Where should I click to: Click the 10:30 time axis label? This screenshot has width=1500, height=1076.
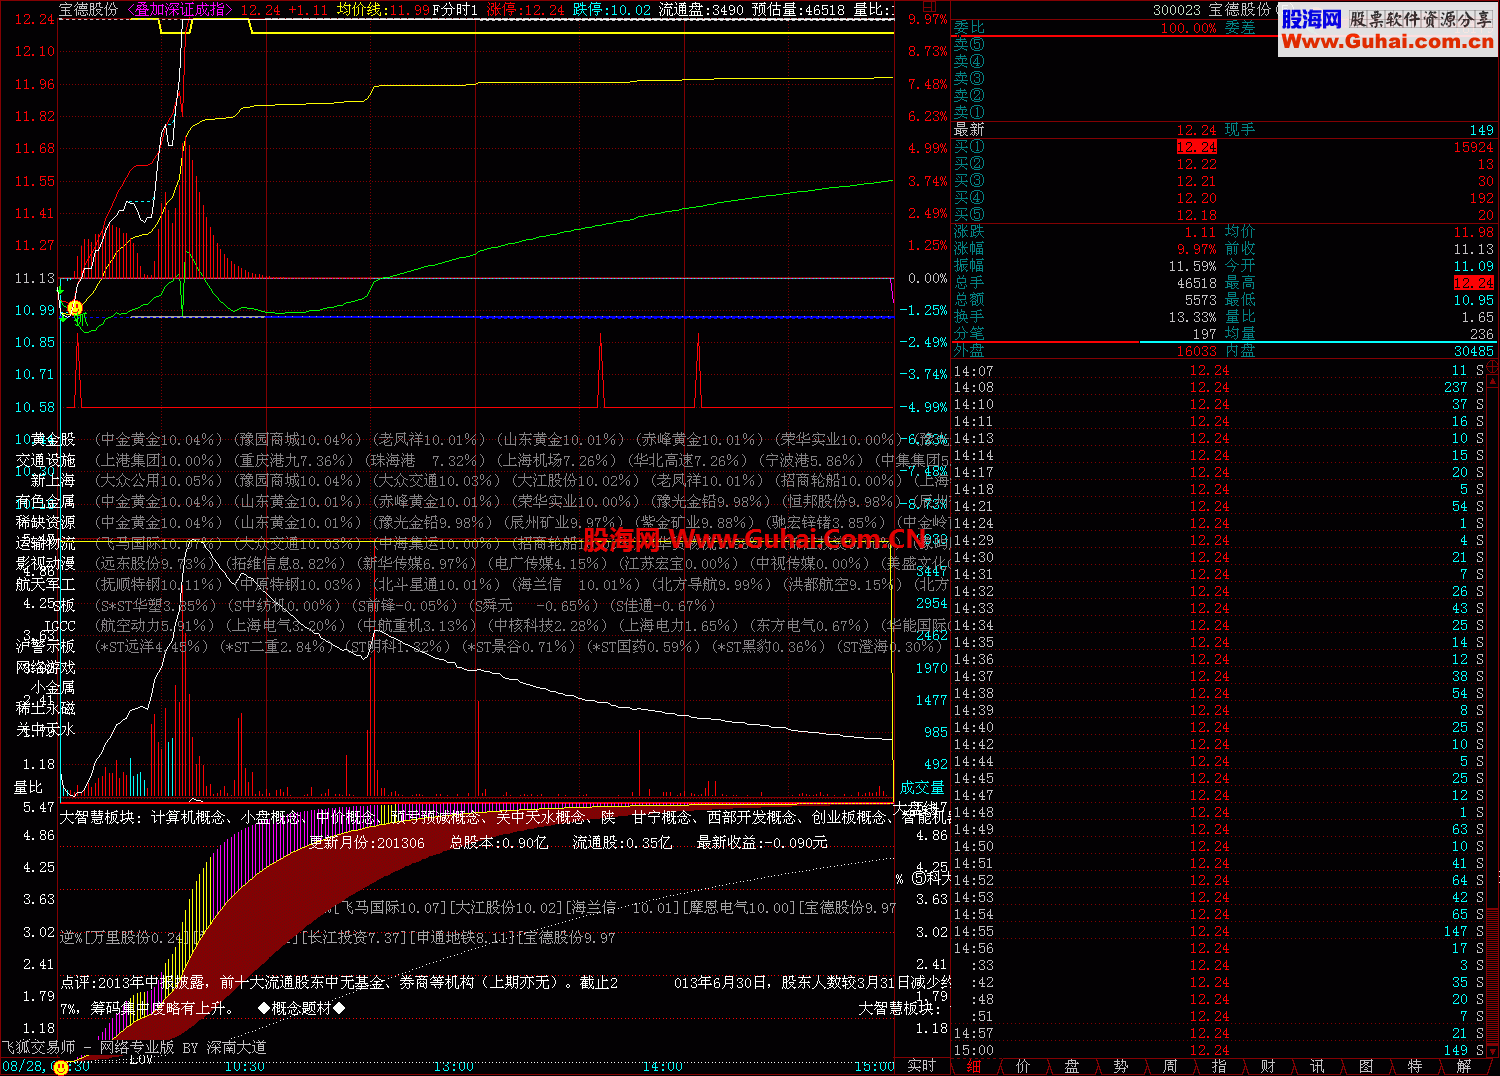(x=244, y=1067)
